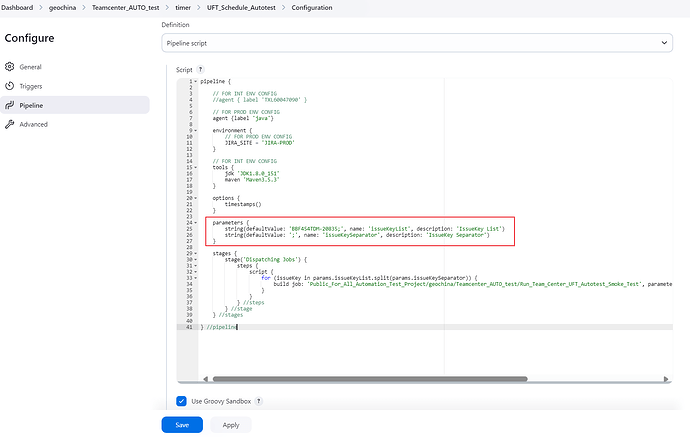Click the Pipeline section icon in sidebar
The height and width of the screenshot is (437, 690).
click(10, 105)
